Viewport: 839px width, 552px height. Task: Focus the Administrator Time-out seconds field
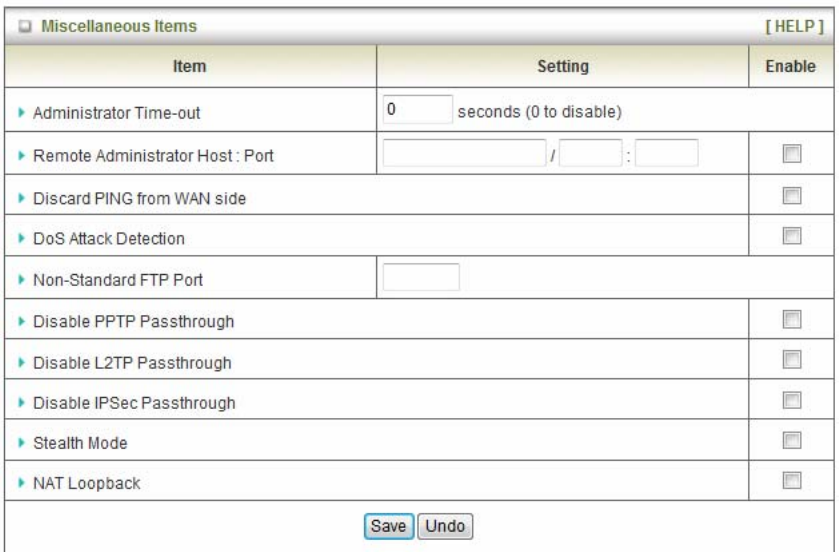tap(416, 109)
